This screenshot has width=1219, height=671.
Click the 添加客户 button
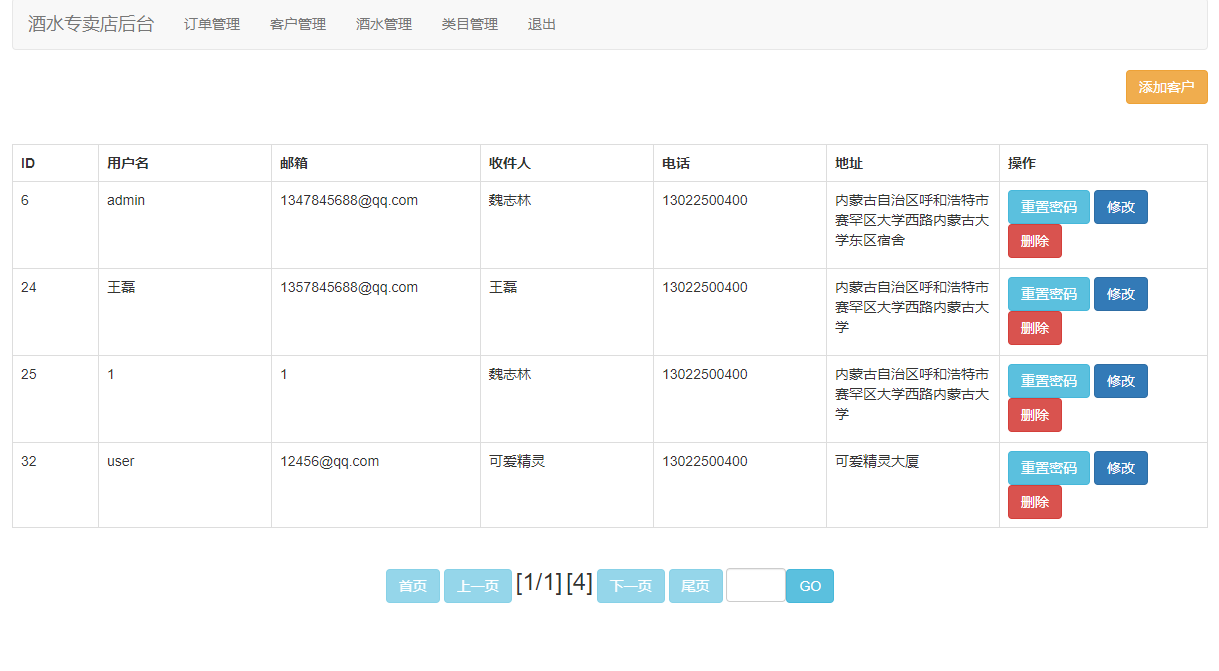(x=1166, y=87)
